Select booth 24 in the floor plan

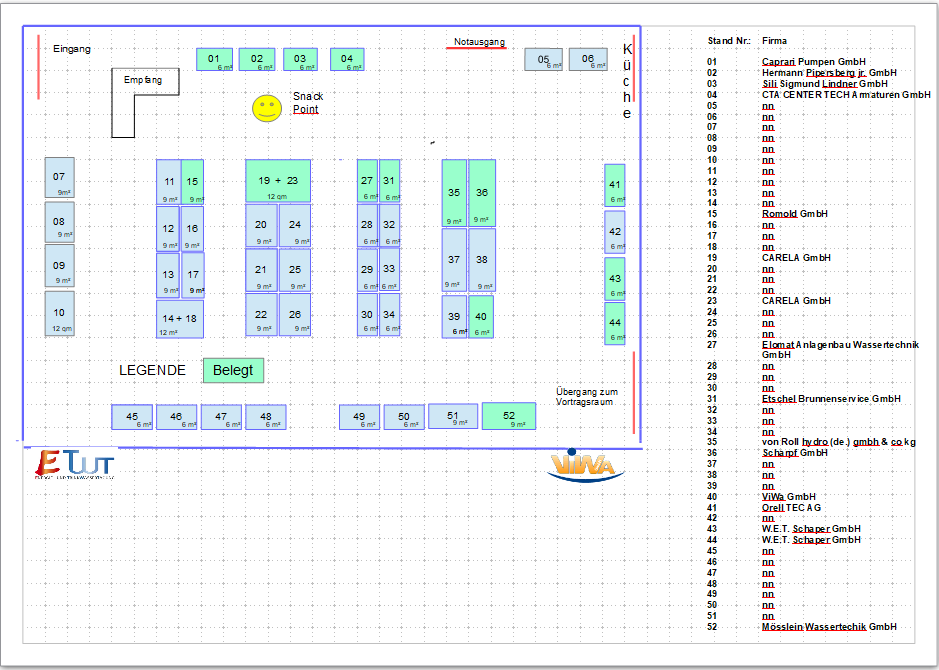tap(295, 226)
